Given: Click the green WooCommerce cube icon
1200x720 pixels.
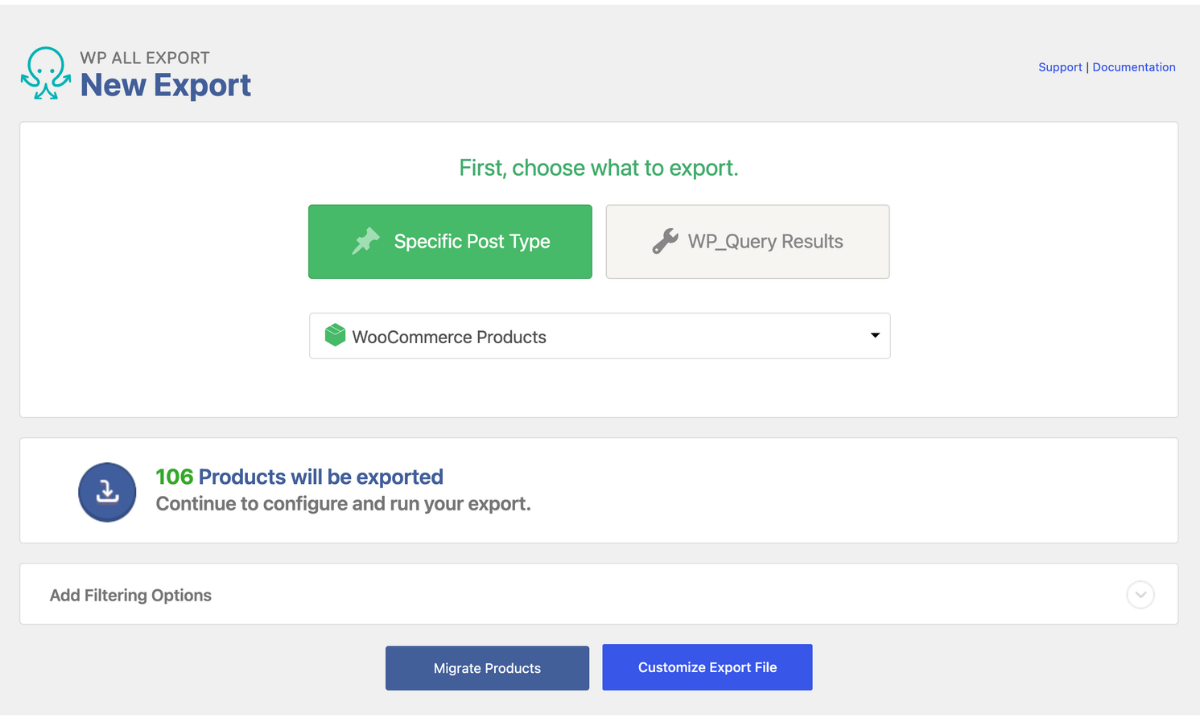Looking at the screenshot, I should (335, 336).
